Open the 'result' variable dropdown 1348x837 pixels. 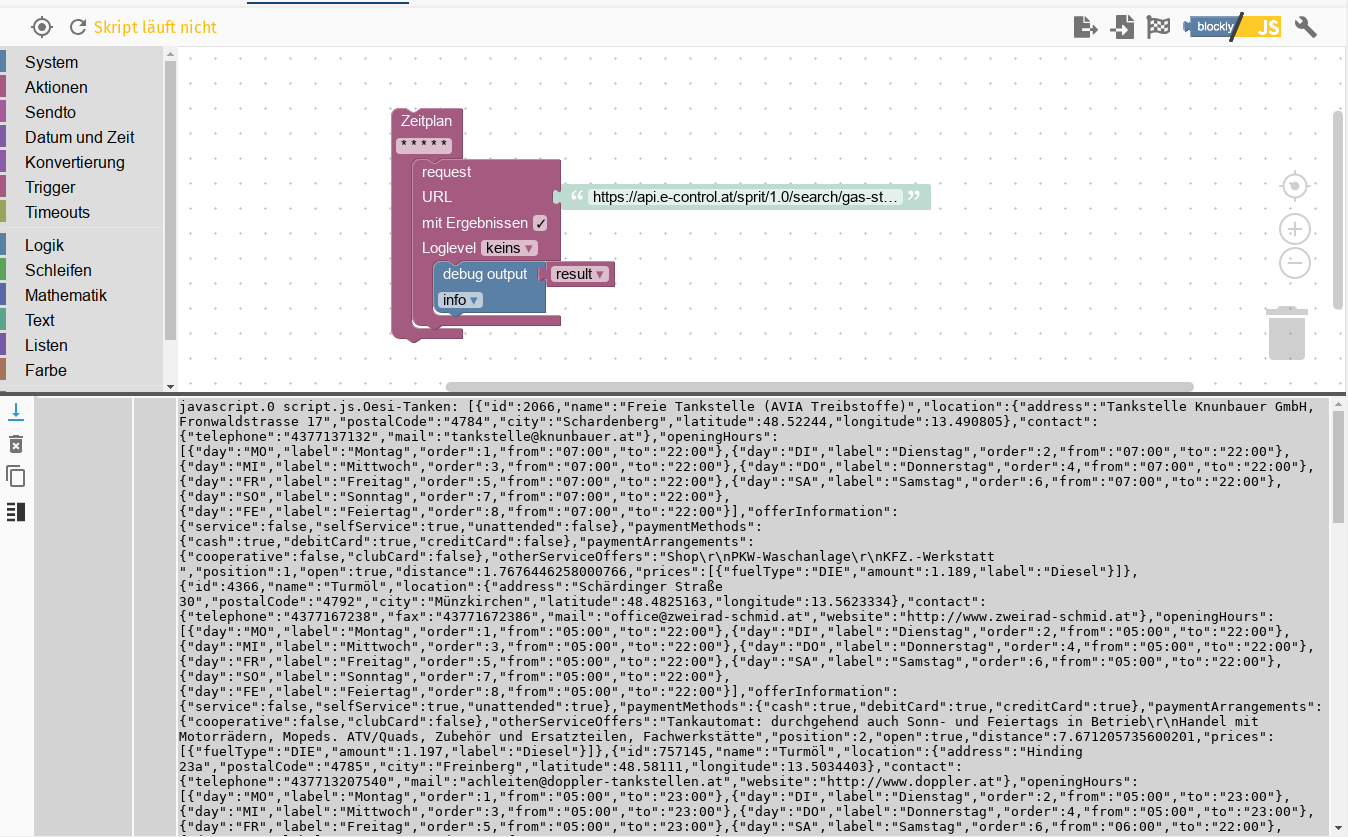(x=580, y=274)
